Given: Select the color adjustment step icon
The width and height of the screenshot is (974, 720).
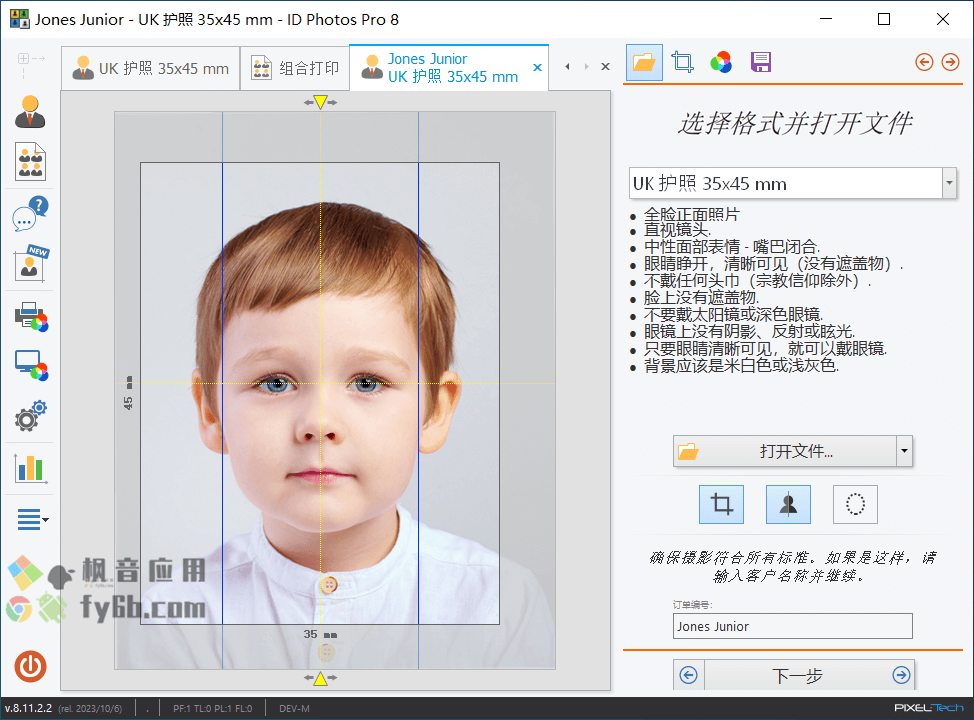Looking at the screenshot, I should [721, 62].
